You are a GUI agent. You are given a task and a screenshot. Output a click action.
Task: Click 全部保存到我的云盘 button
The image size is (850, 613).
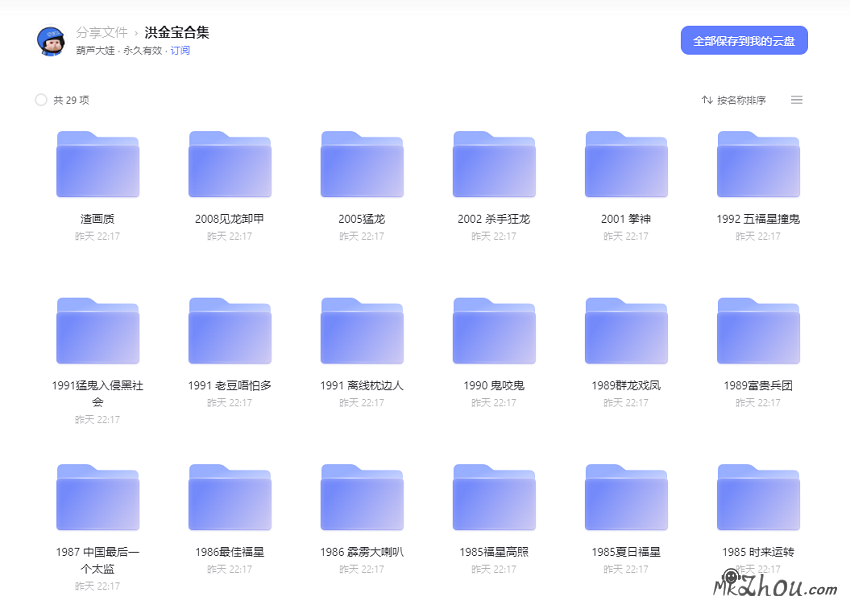click(744, 41)
